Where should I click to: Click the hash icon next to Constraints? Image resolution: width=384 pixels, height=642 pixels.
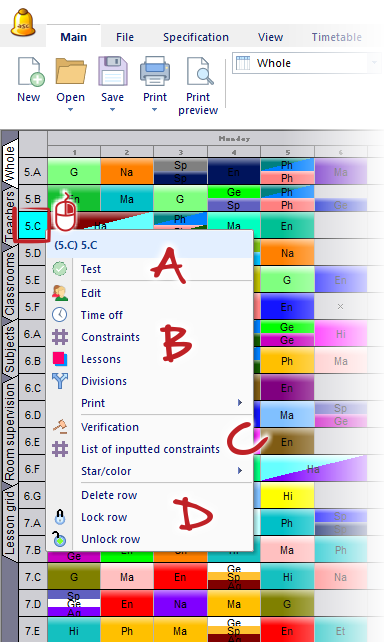coord(60,337)
